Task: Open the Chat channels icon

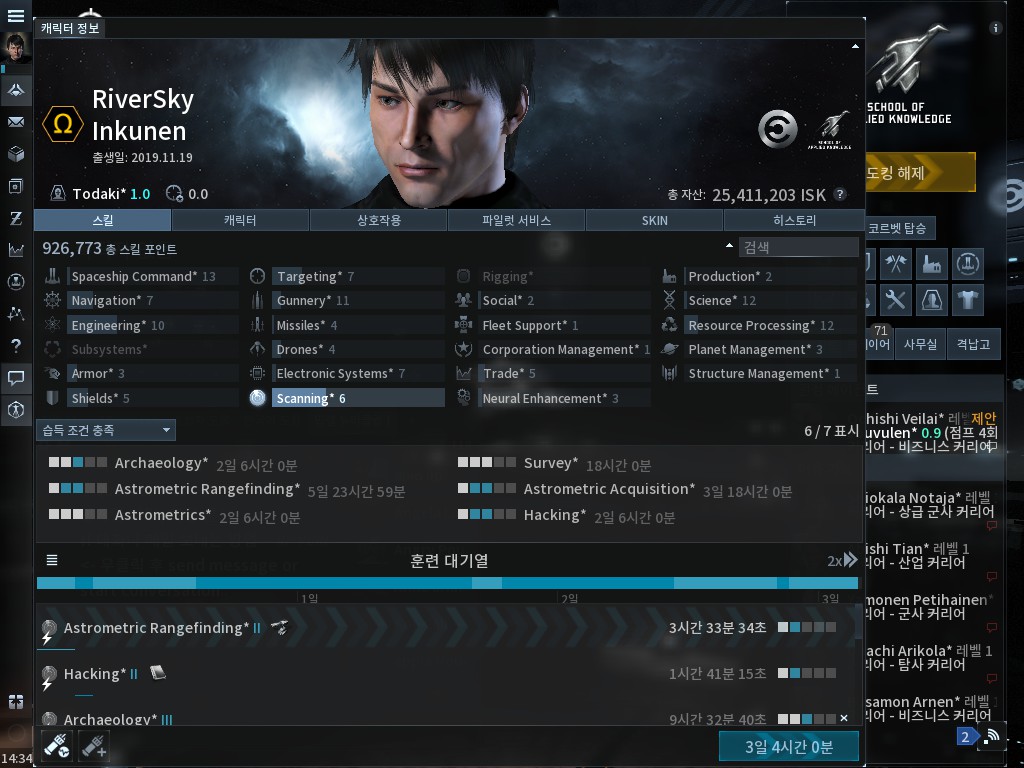Action: [x=16, y=378]
